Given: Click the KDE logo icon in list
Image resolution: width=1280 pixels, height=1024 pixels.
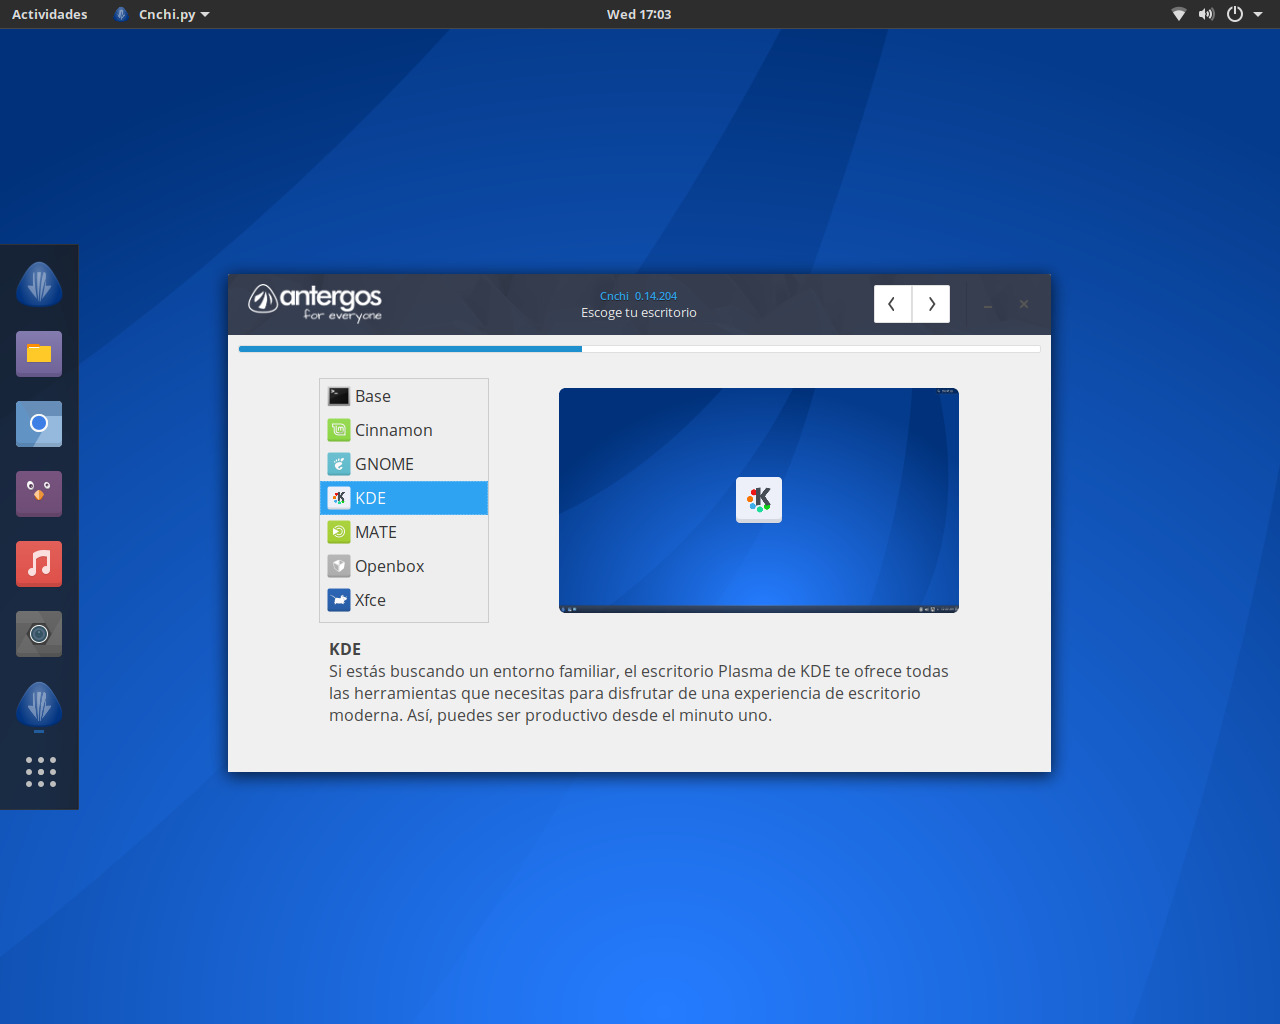Looking at the screenshot, I should (339, 498).
